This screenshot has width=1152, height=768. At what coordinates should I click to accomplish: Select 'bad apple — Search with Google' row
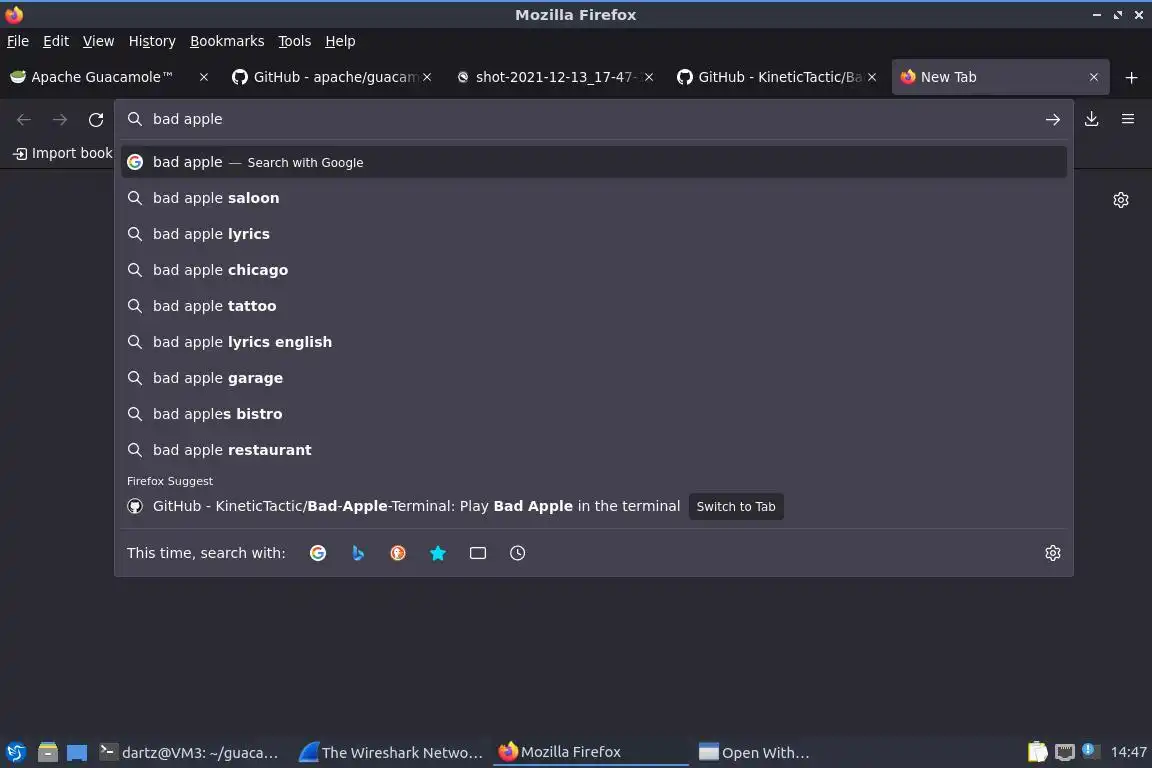coord(594,162)
